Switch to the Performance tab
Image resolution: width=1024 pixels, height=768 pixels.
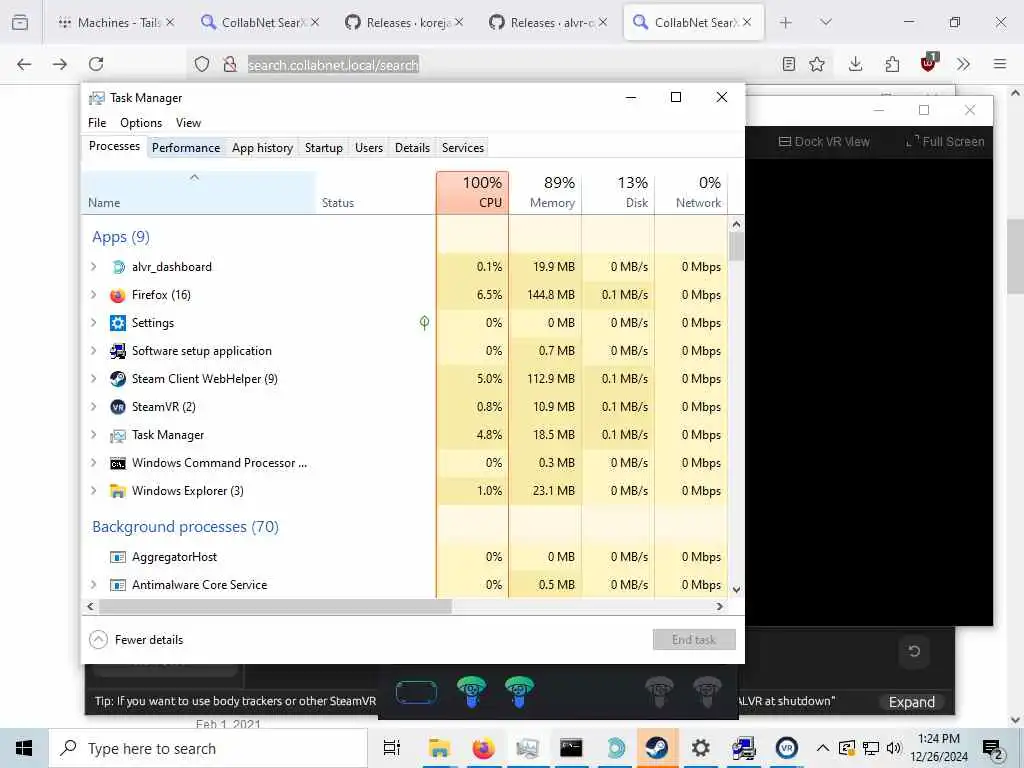[186, 148]
